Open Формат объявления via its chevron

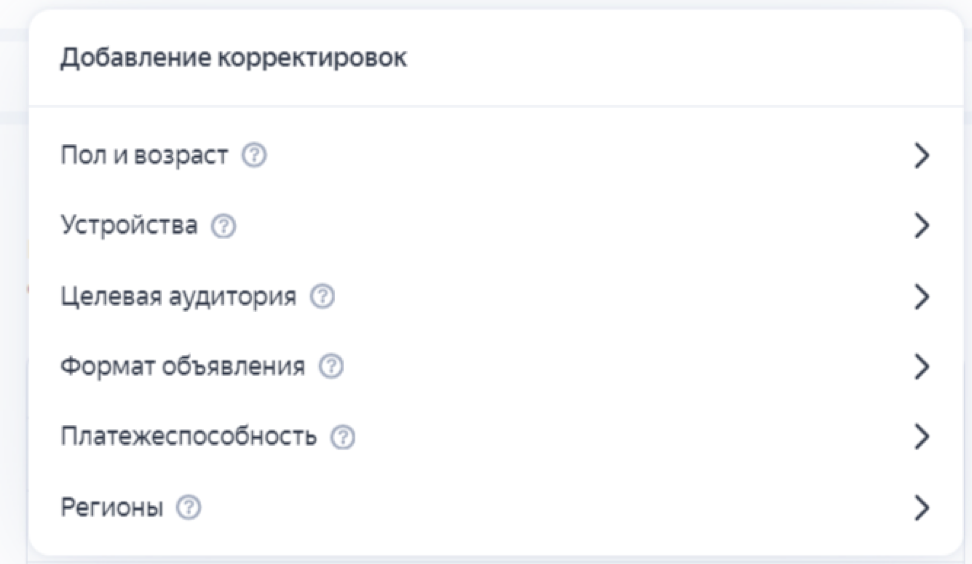922,367
